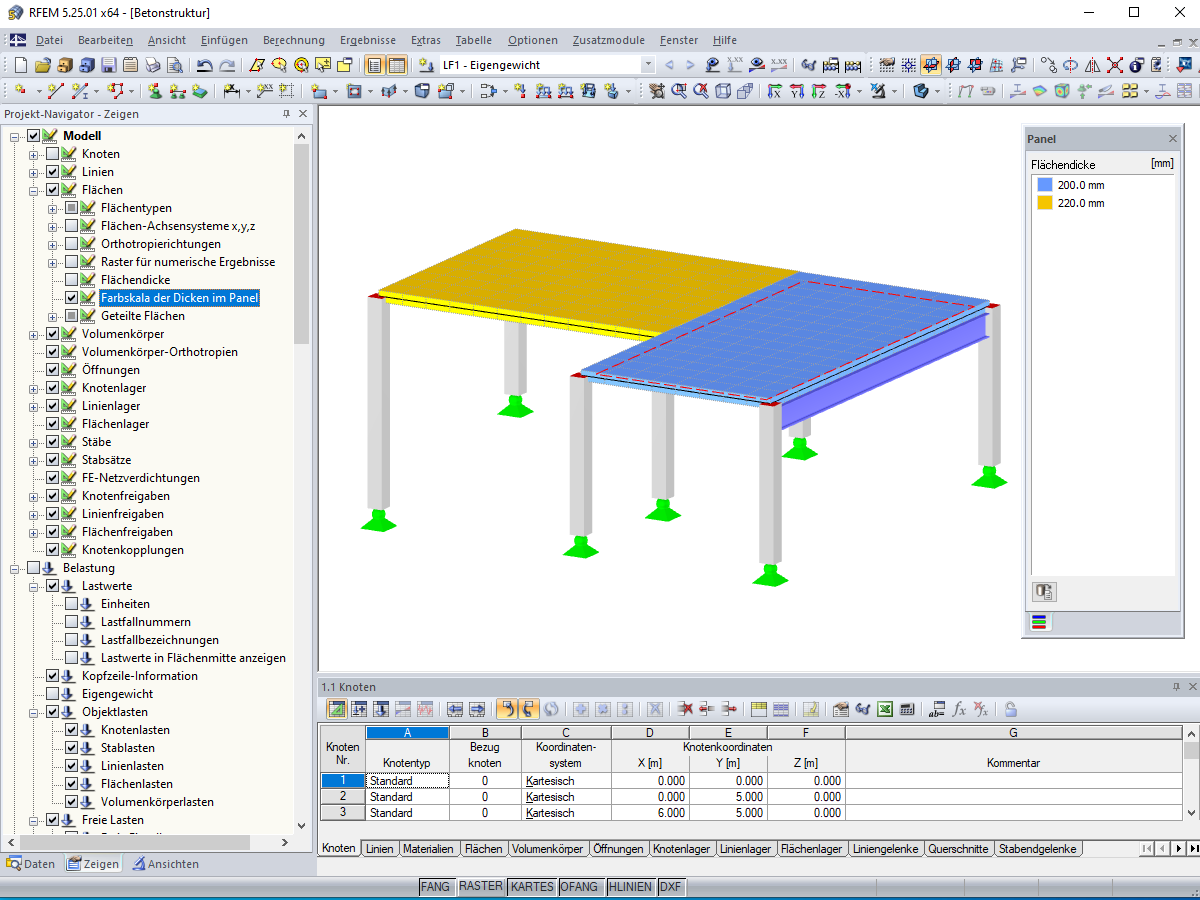Viewport: 1200px width, 900px height.
Task: Collapse the Modell tree node
Action: pyautogui.click(x=15, y=136)
